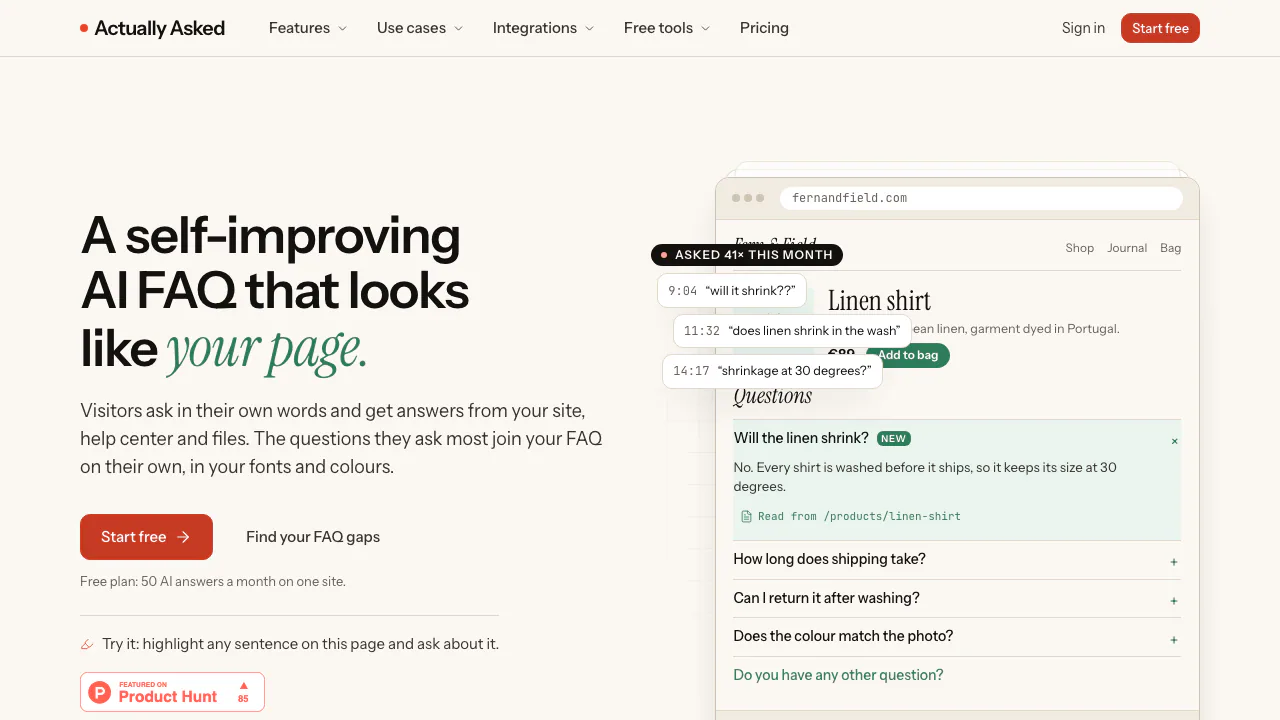Open the Use cases dropdown

click(x=420, y=28)
